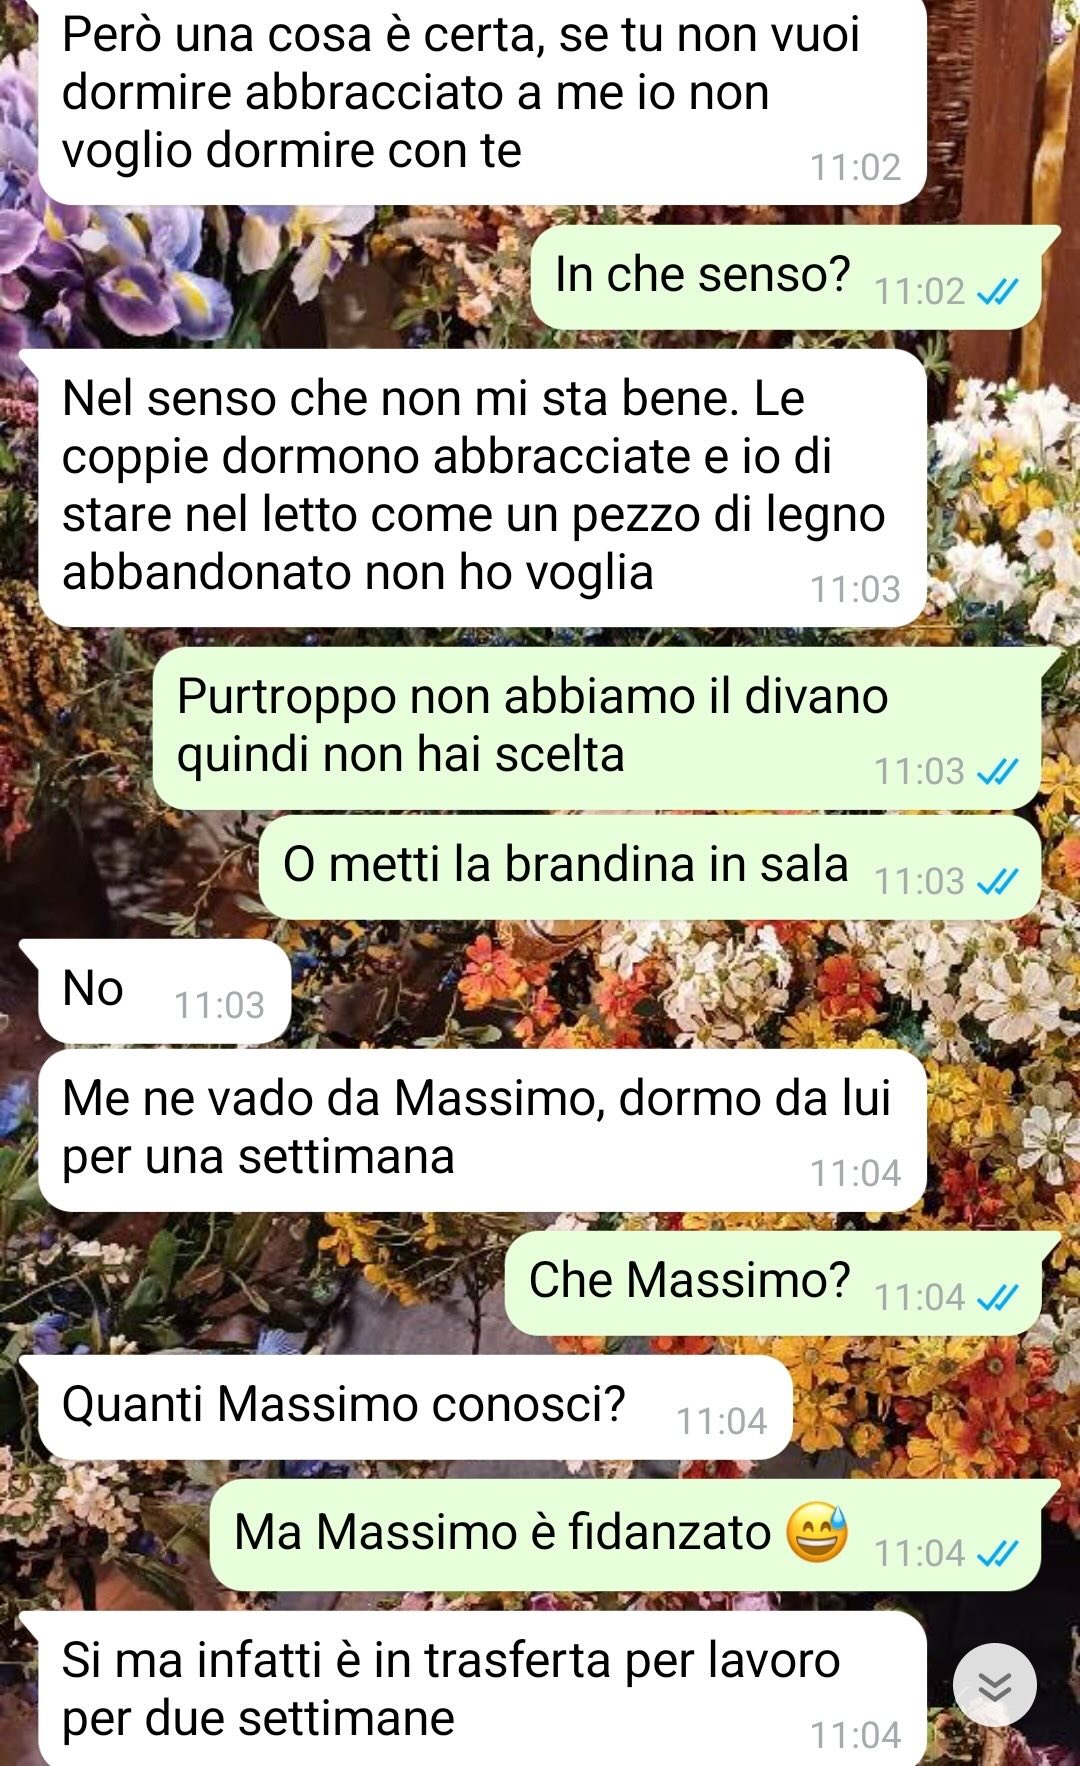Click the read ticks on "O metti la brandina in sala"

coord(997,881)
